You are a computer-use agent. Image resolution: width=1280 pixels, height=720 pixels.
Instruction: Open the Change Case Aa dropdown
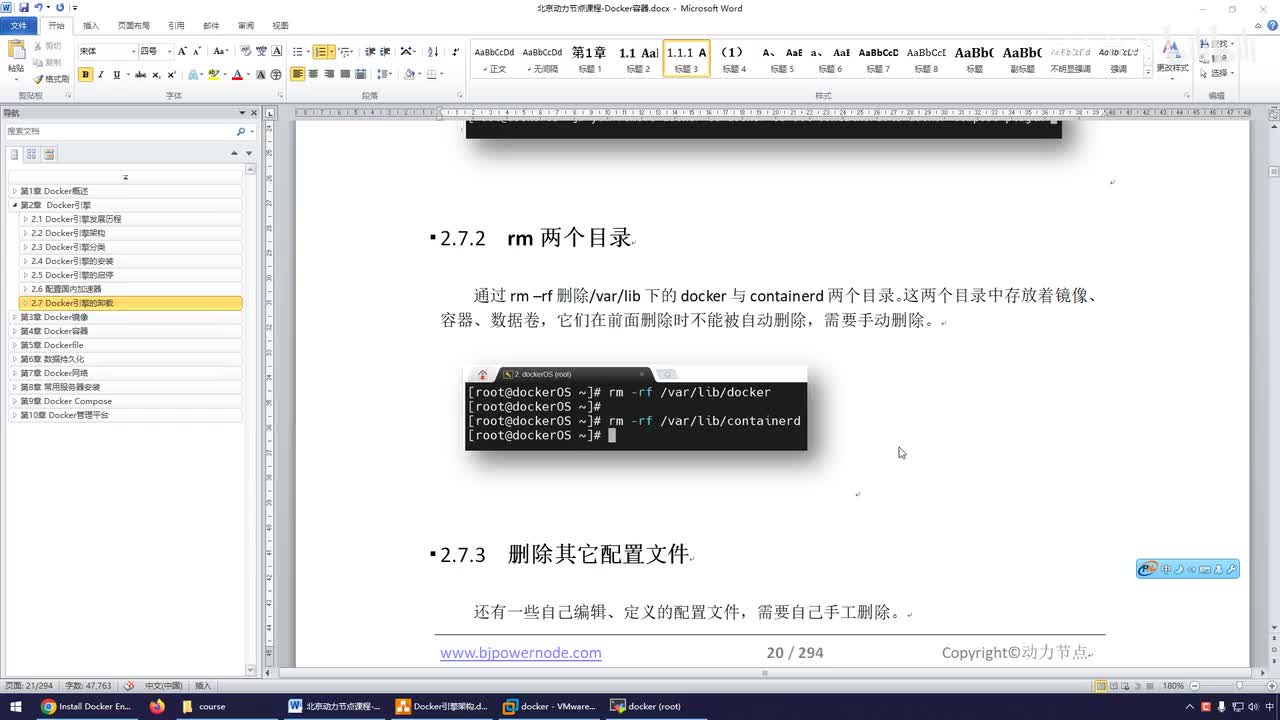coord(220,51)
